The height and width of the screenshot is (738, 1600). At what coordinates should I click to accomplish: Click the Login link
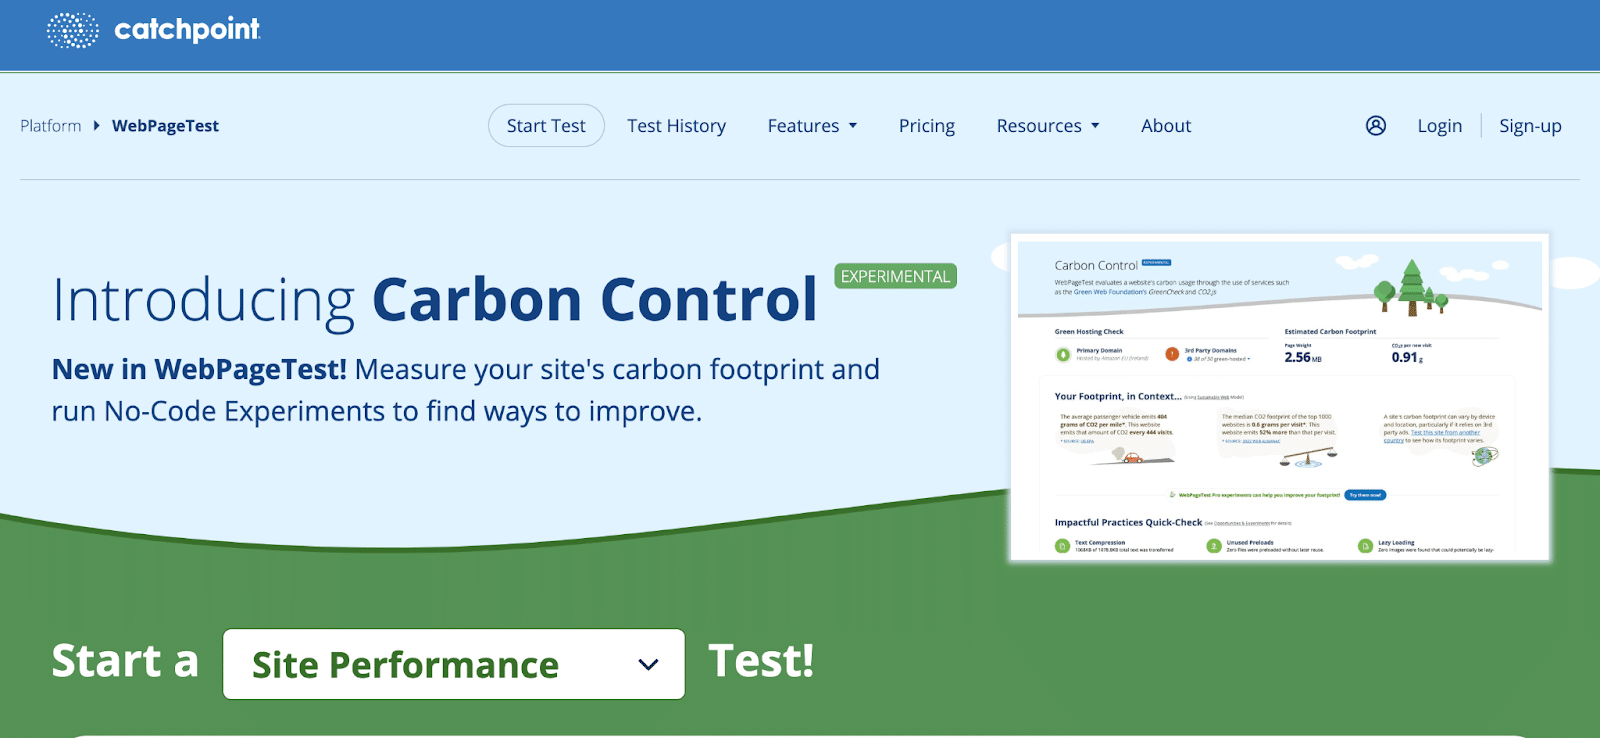point(1440,126)
